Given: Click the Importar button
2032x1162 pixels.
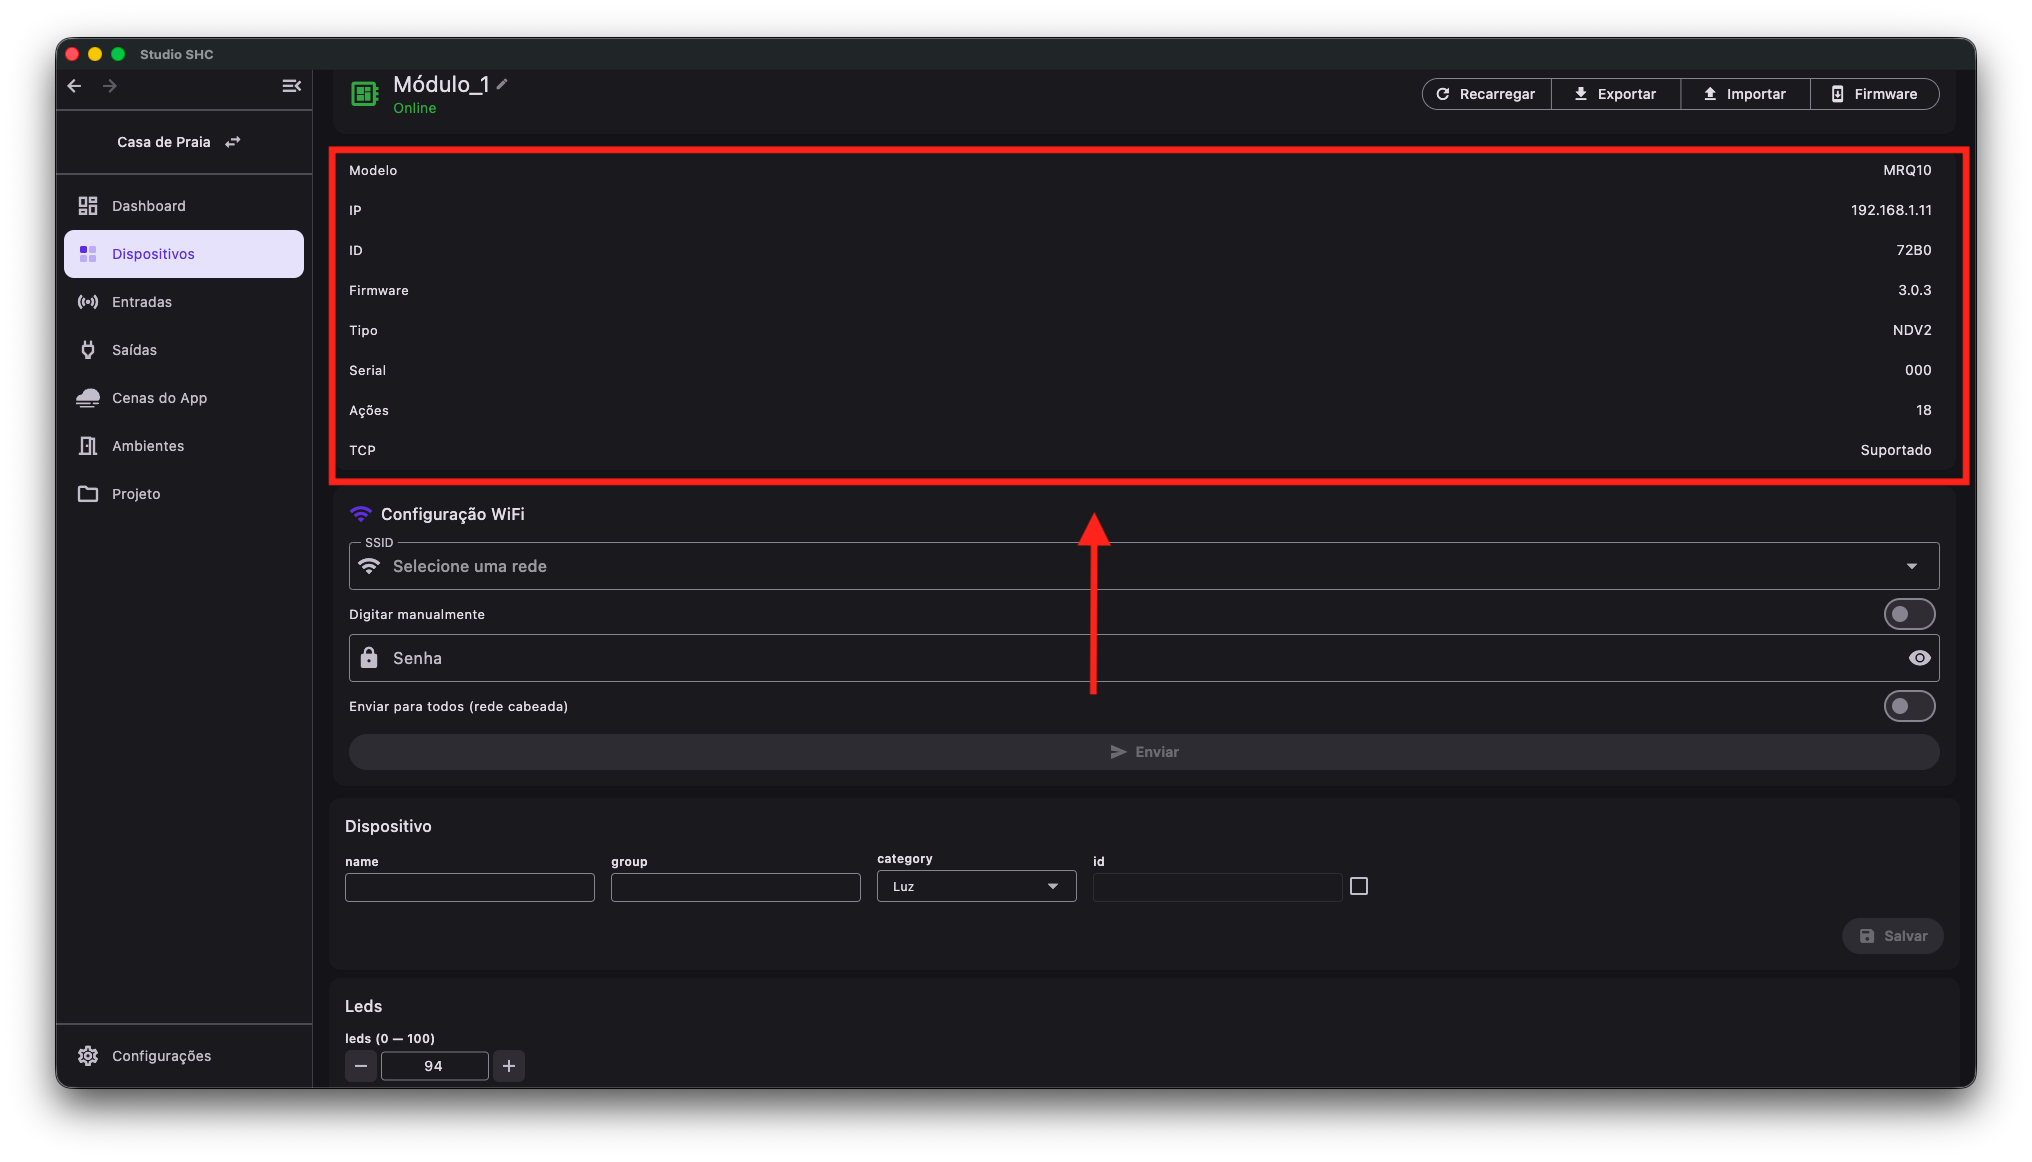Looking at the screenshot, I should pos(1745,94).
